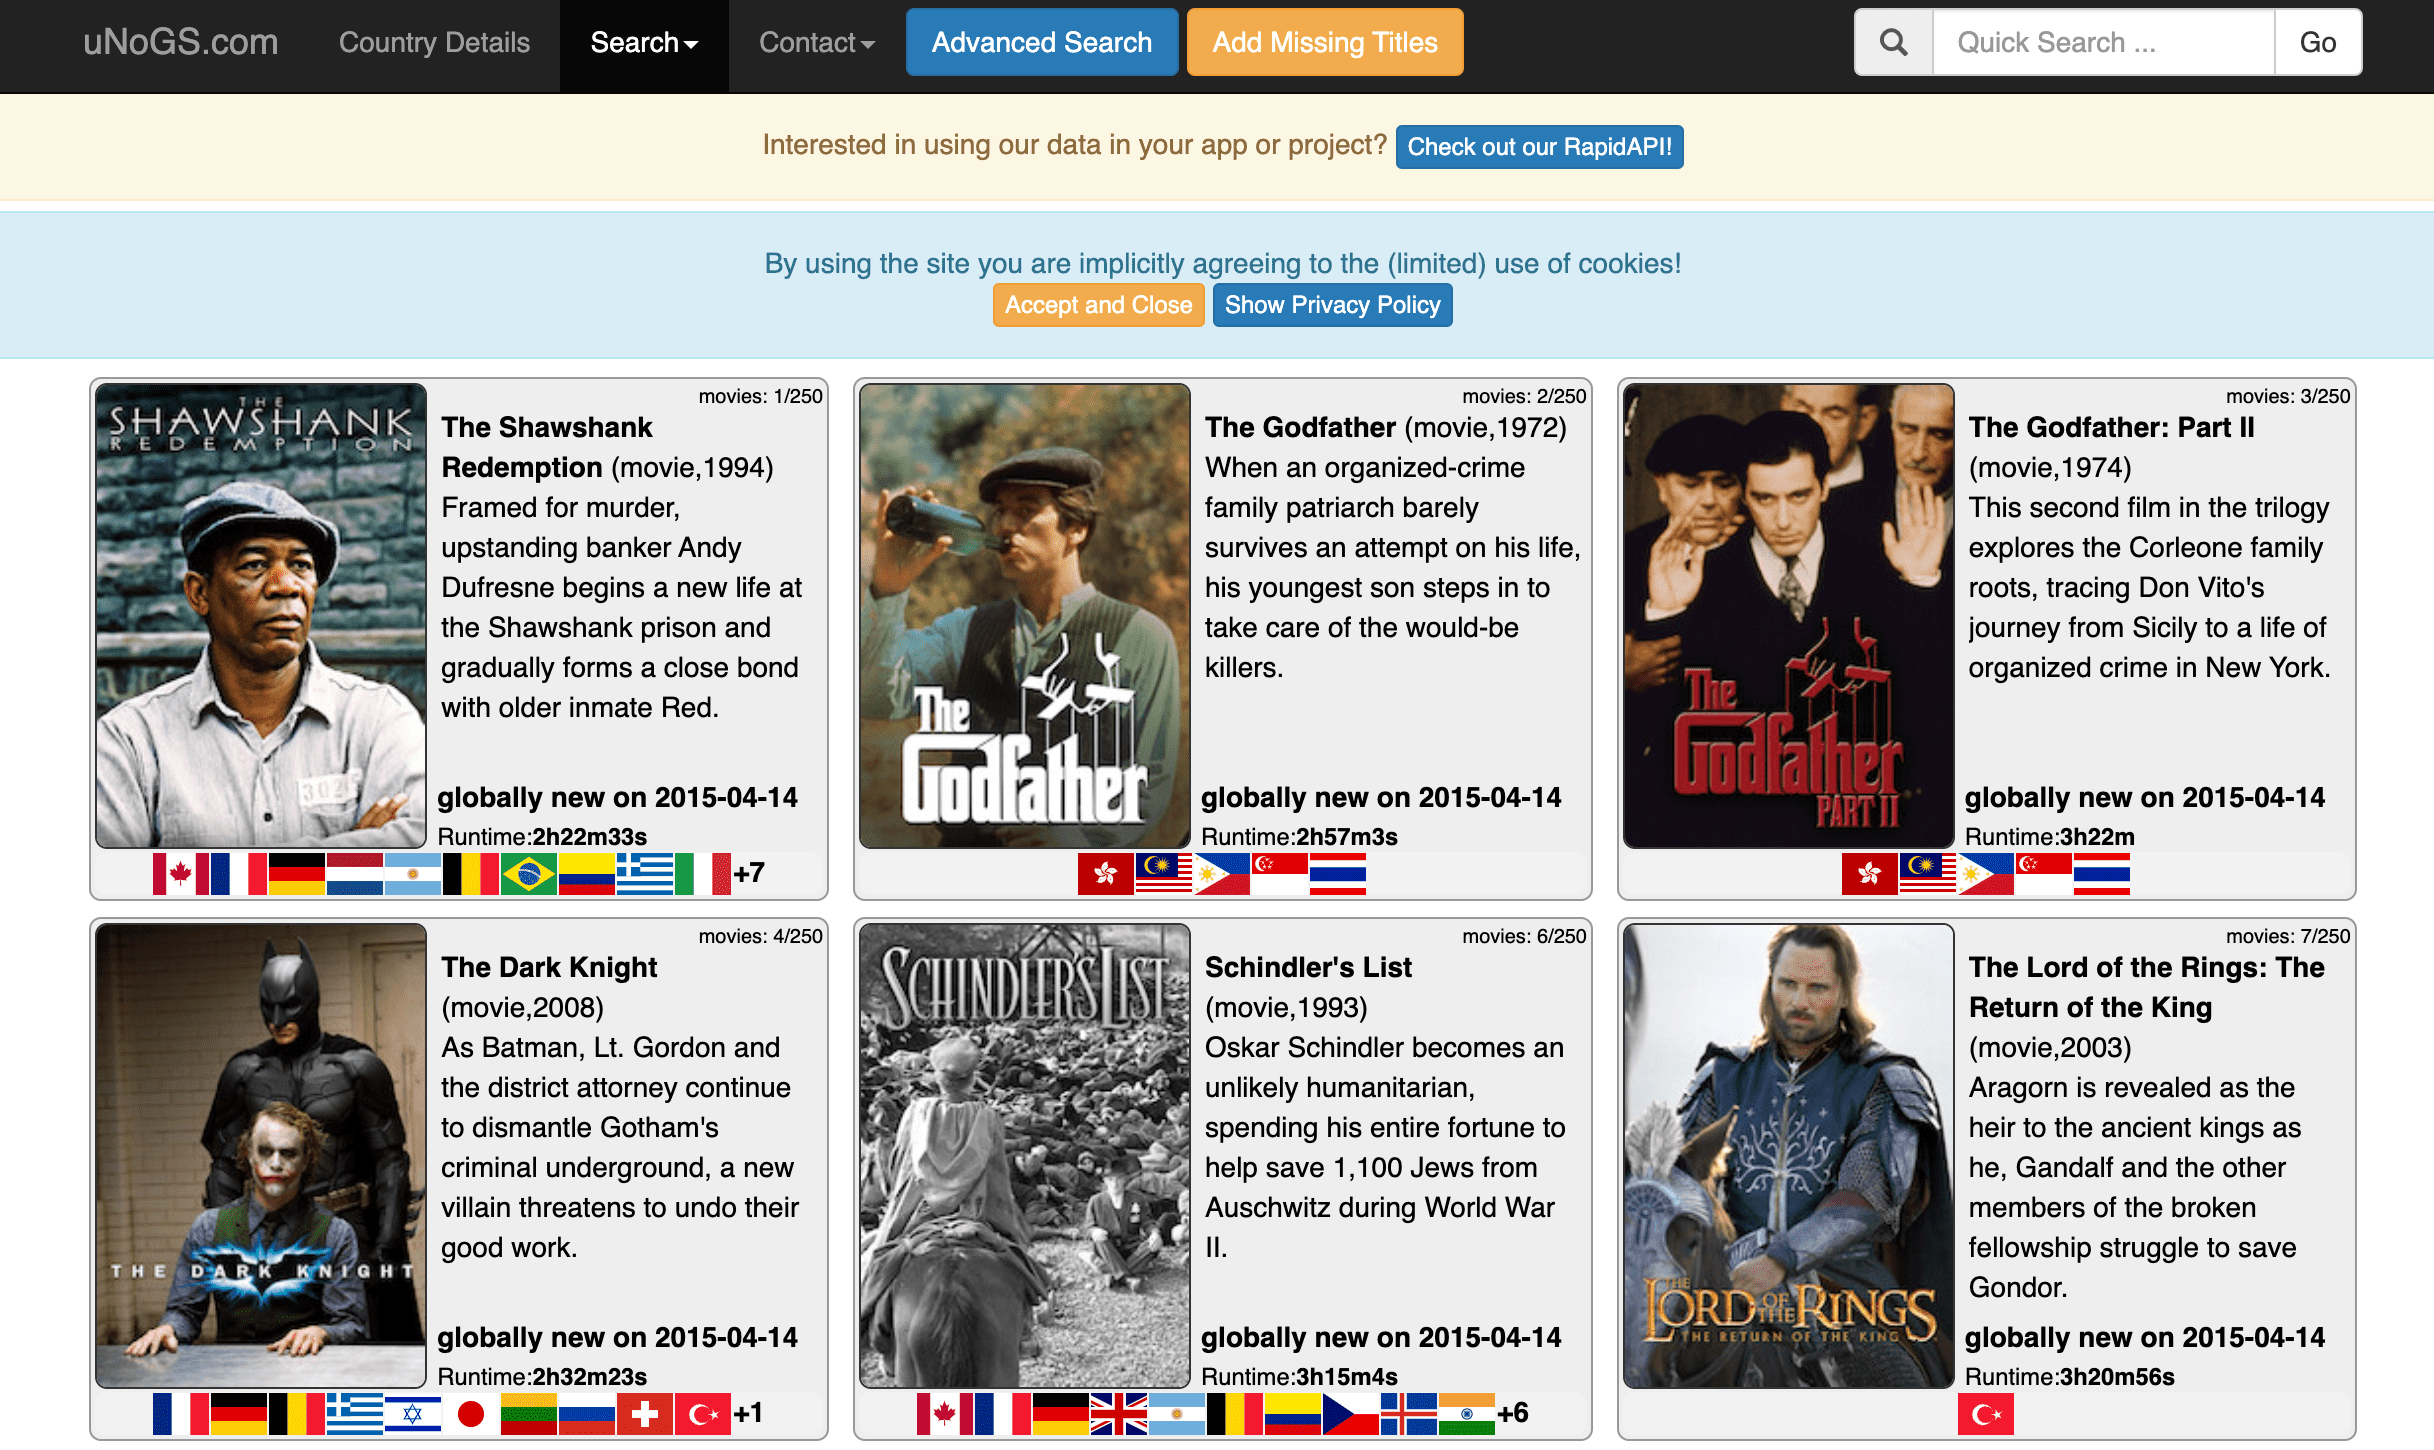Click the Schindler's List title text
The height and width of the screenshot is (1450, 2434).
pyautogui.click(x=1308, y=967)
